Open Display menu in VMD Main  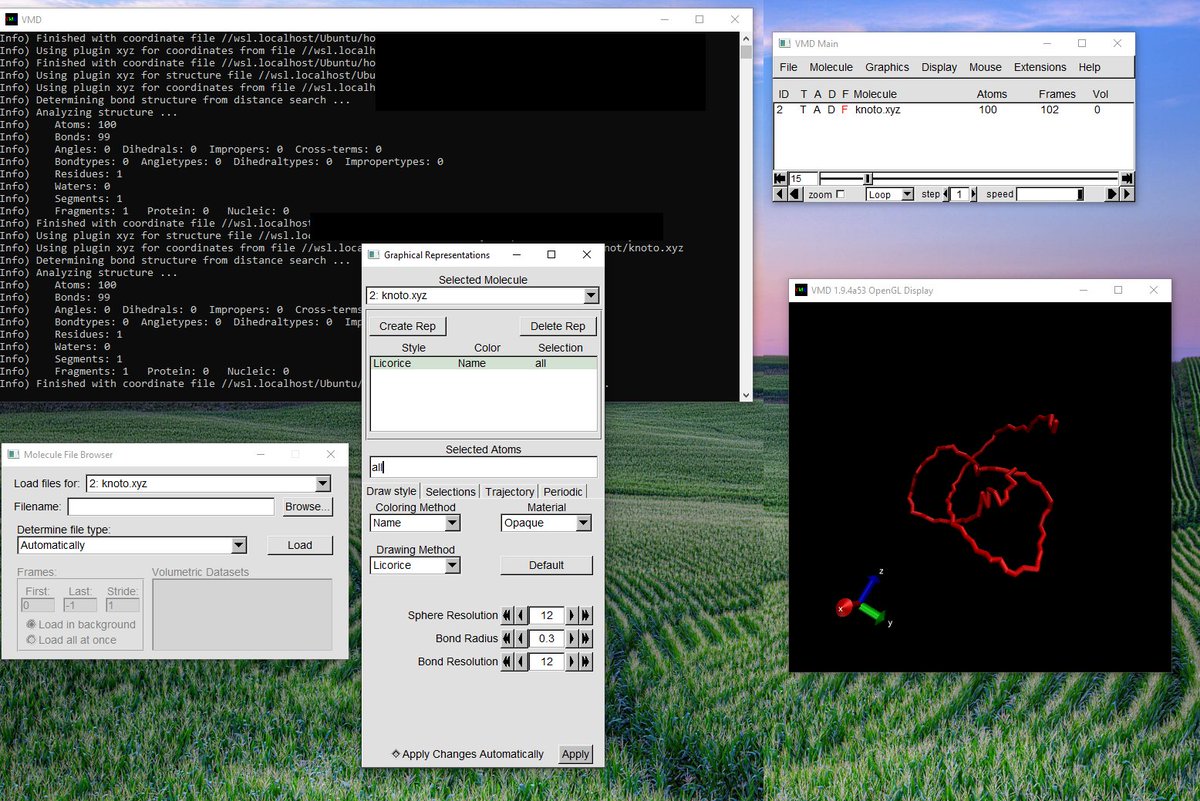point(939,67)
